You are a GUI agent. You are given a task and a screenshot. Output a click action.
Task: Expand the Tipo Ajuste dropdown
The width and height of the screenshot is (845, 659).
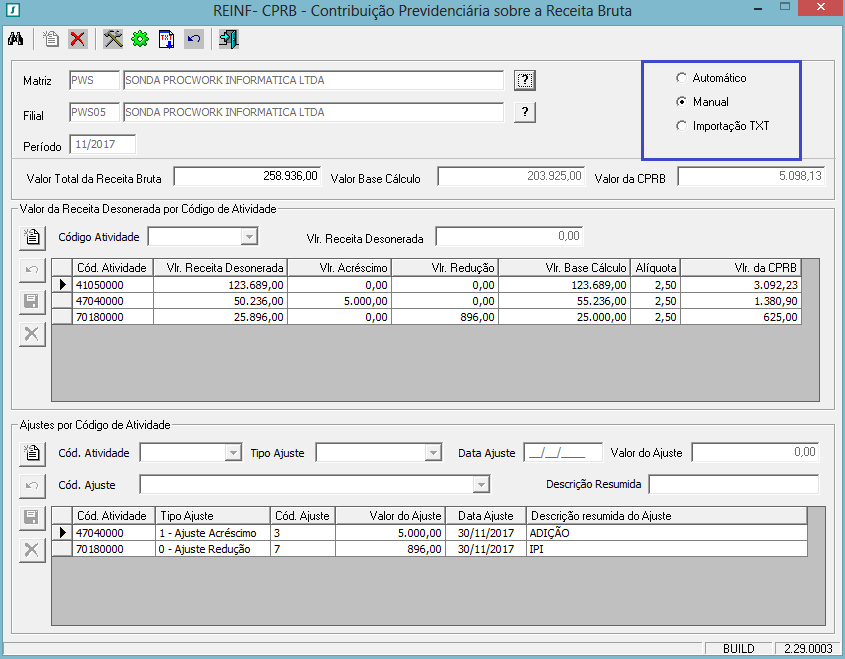pos(432,453)
